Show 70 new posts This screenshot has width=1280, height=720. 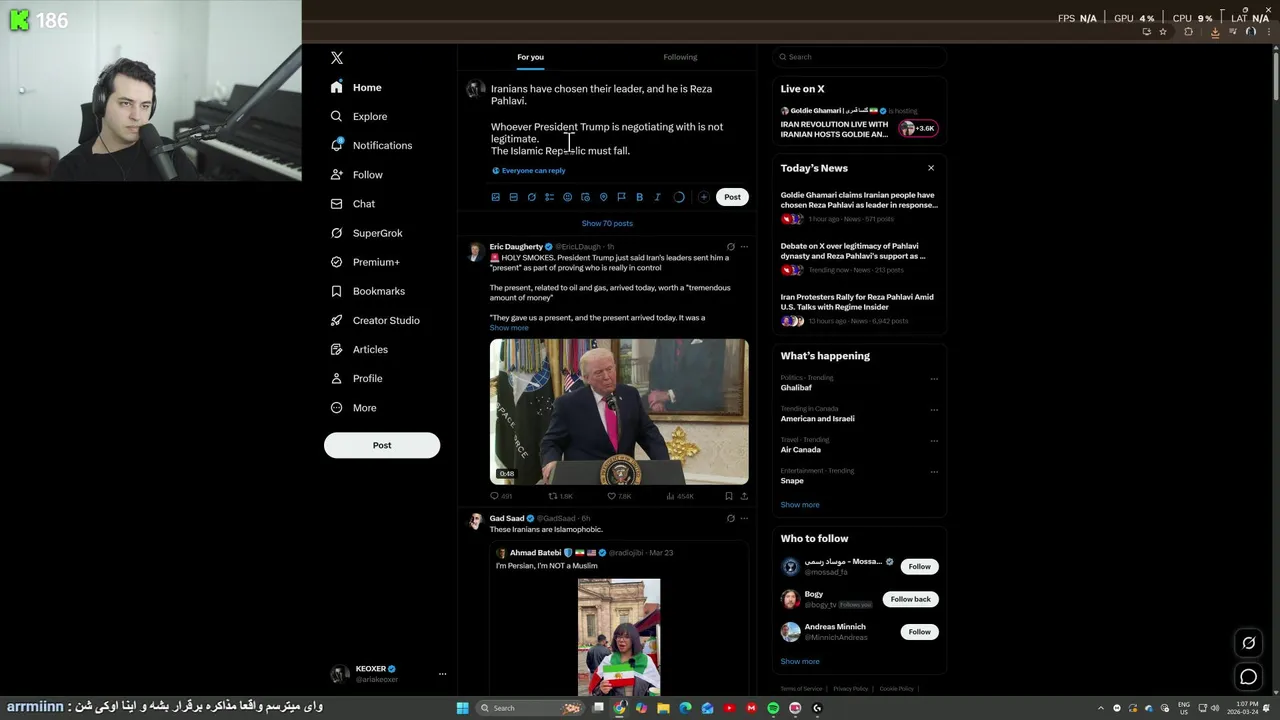point(607,223)
